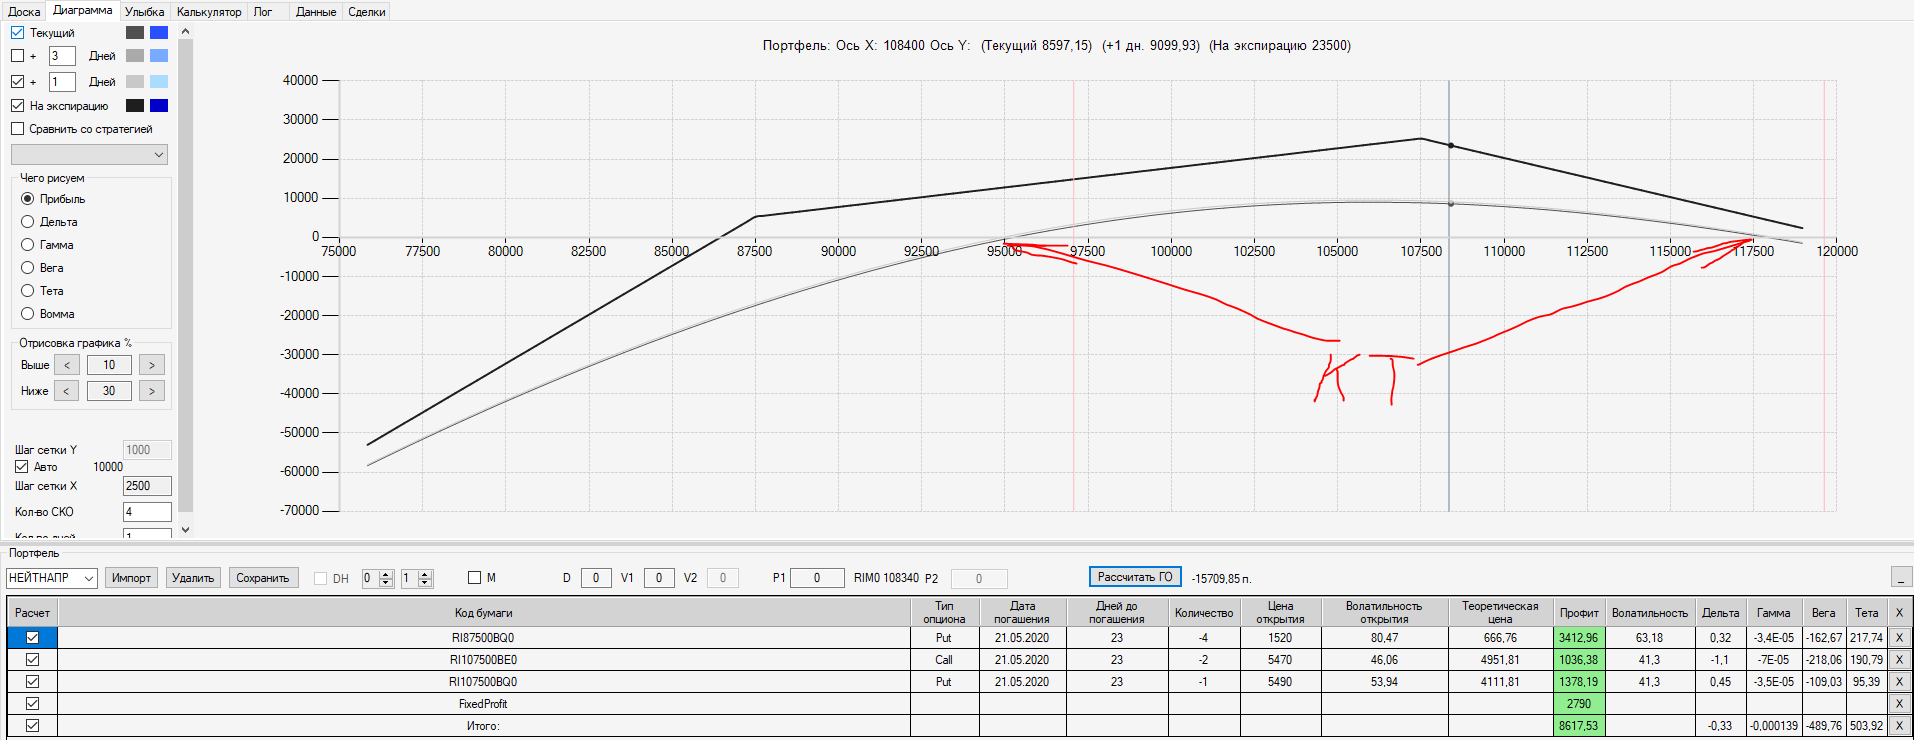Click the X remove button for RI107500BE0
Image resolution: width=1914 pixels, height=740 pixels.
1899,660
